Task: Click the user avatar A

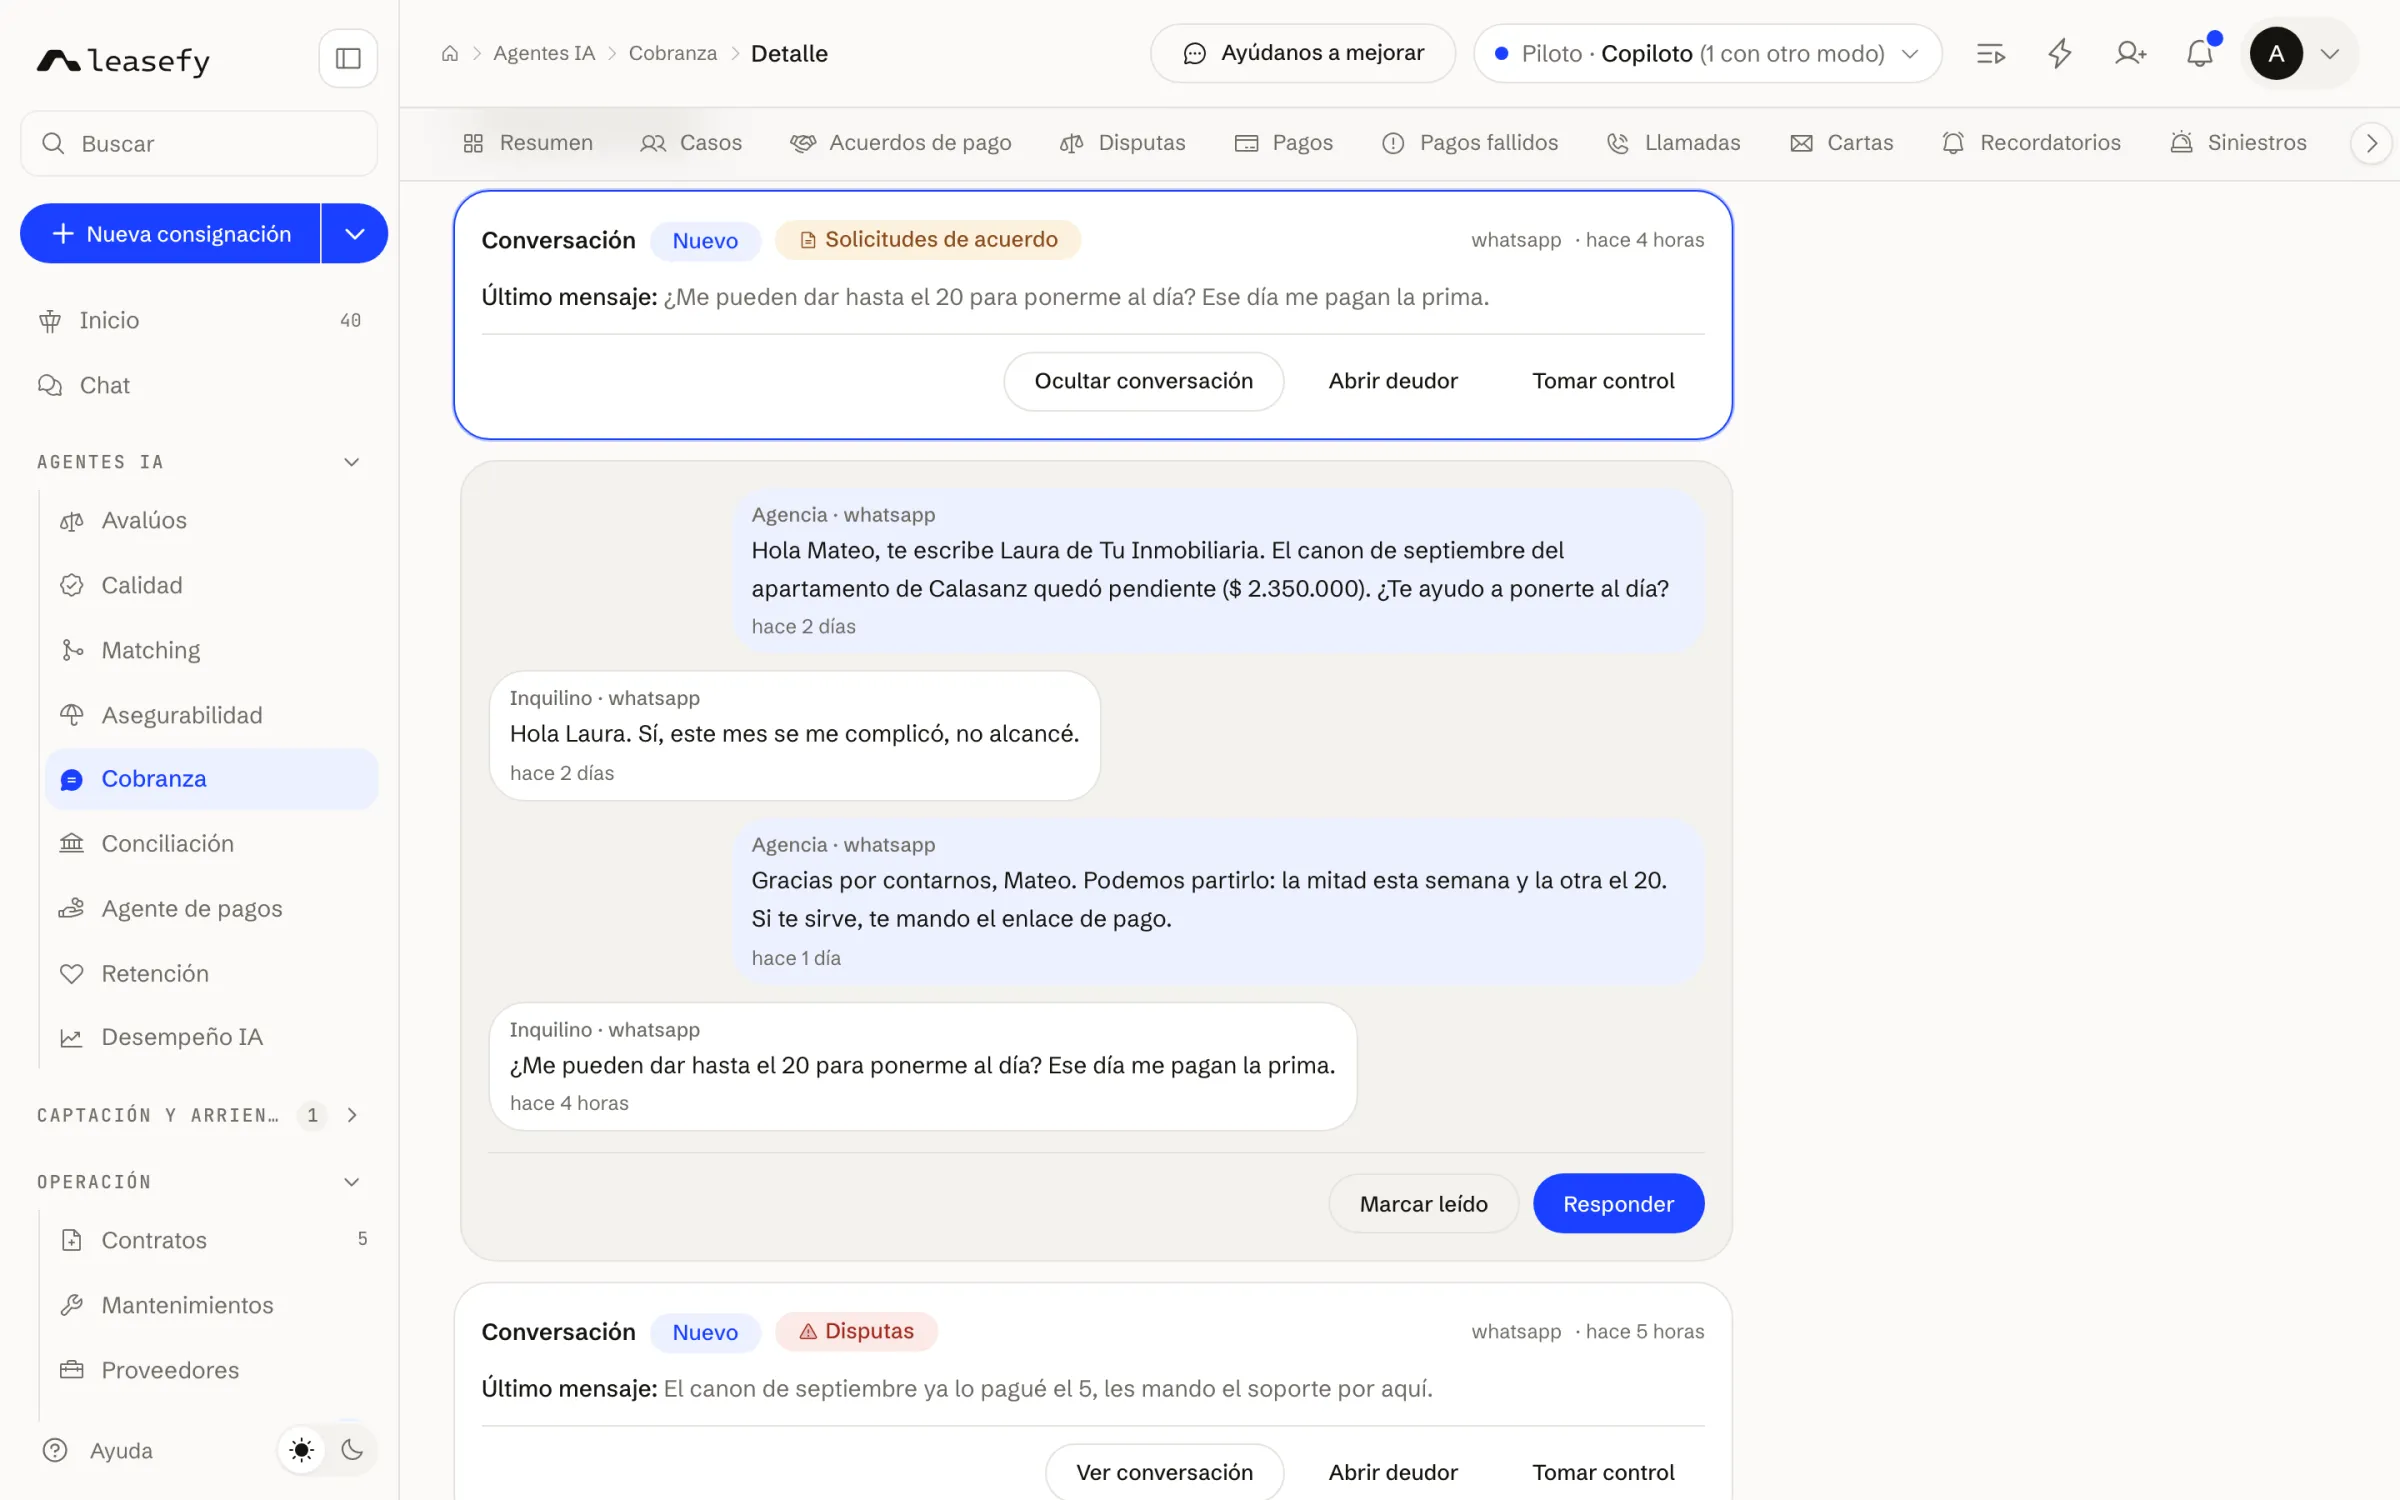Action: [x=2276, y=54]
